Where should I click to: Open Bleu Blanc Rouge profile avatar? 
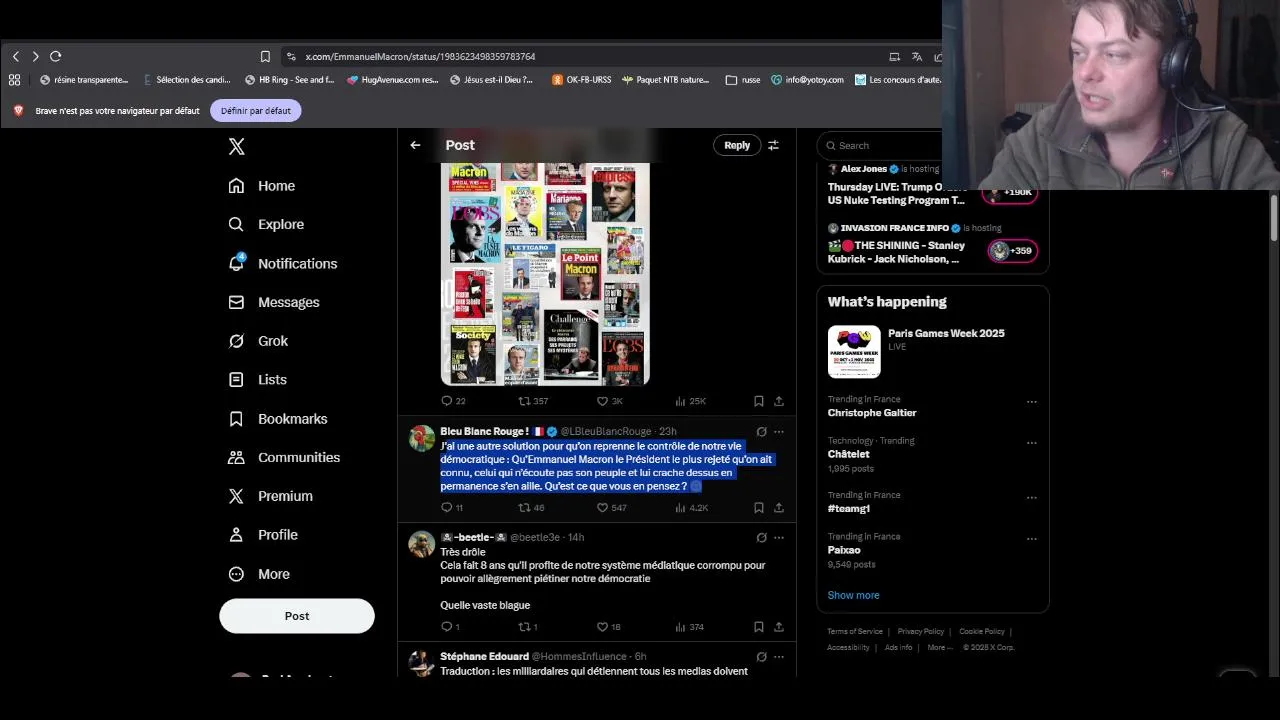tap(421, 438)
